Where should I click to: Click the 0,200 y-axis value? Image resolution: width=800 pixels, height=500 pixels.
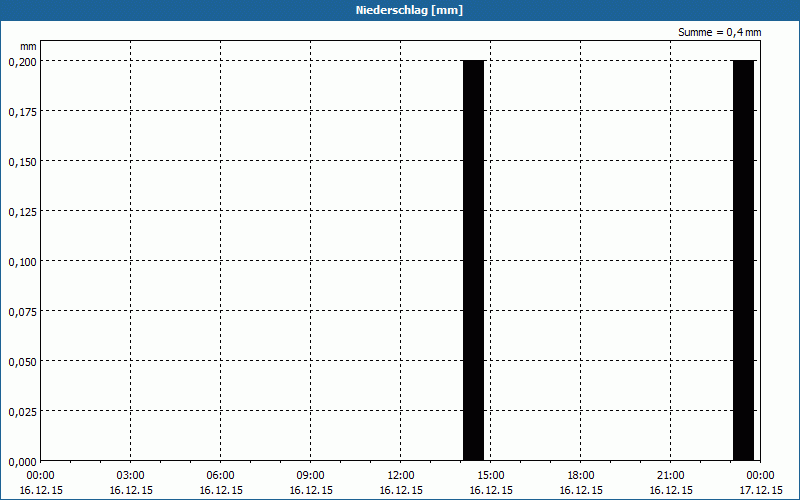tap(22, 62)
